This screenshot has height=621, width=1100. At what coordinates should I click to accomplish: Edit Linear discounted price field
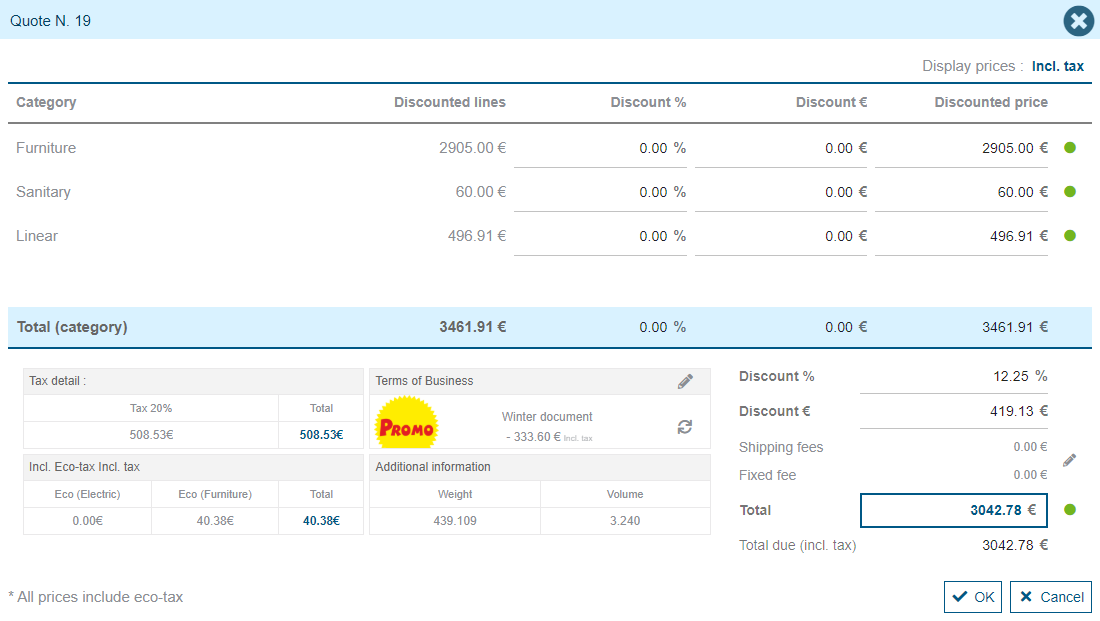point(961,236)
